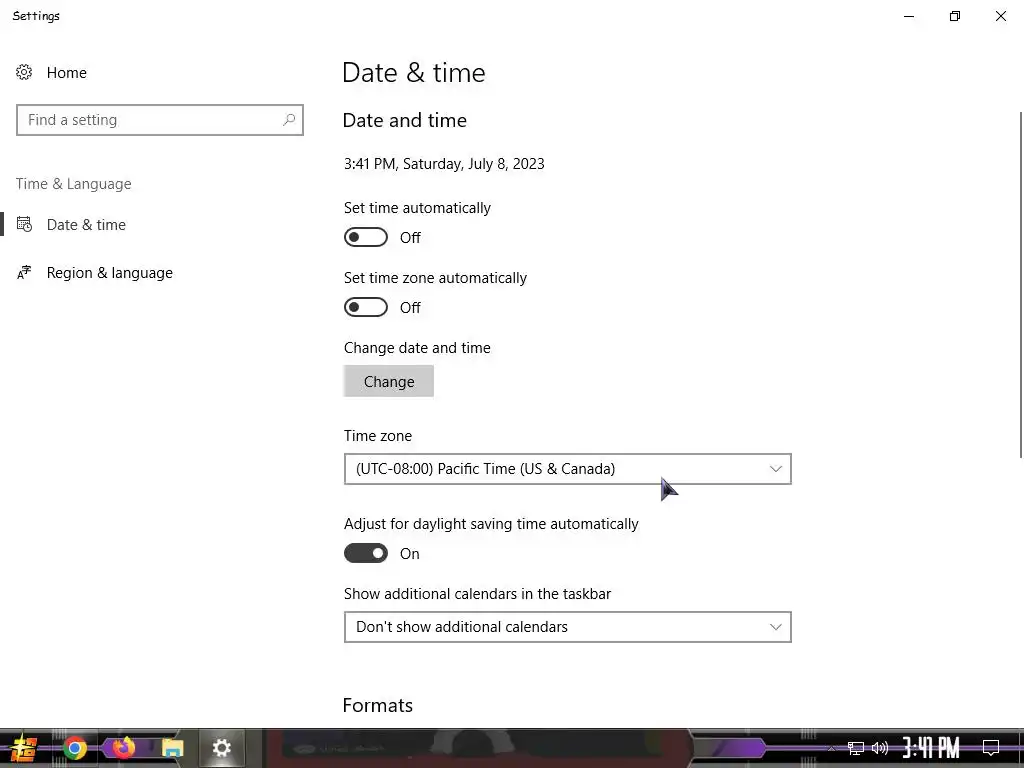
Task: Click the search magnifier in Find a setting
Action: click(289, 120)
